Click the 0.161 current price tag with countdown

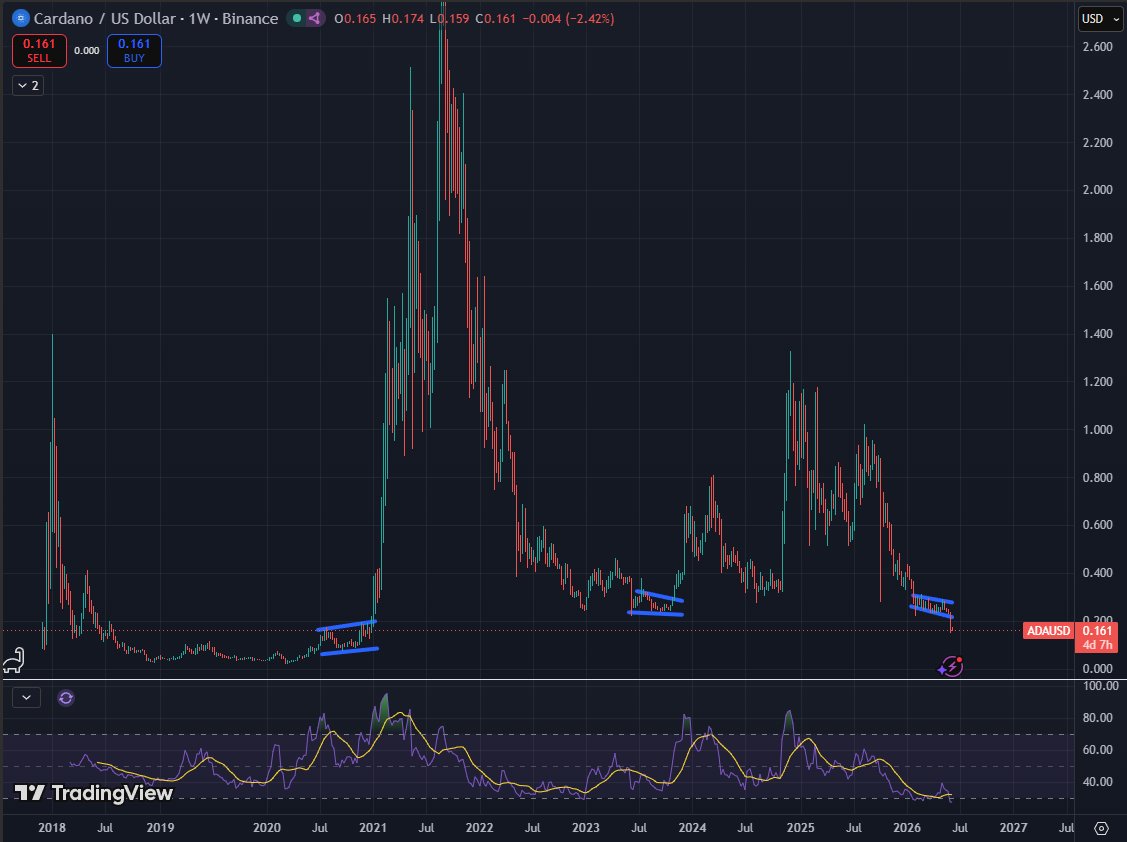coord(1097,637)
